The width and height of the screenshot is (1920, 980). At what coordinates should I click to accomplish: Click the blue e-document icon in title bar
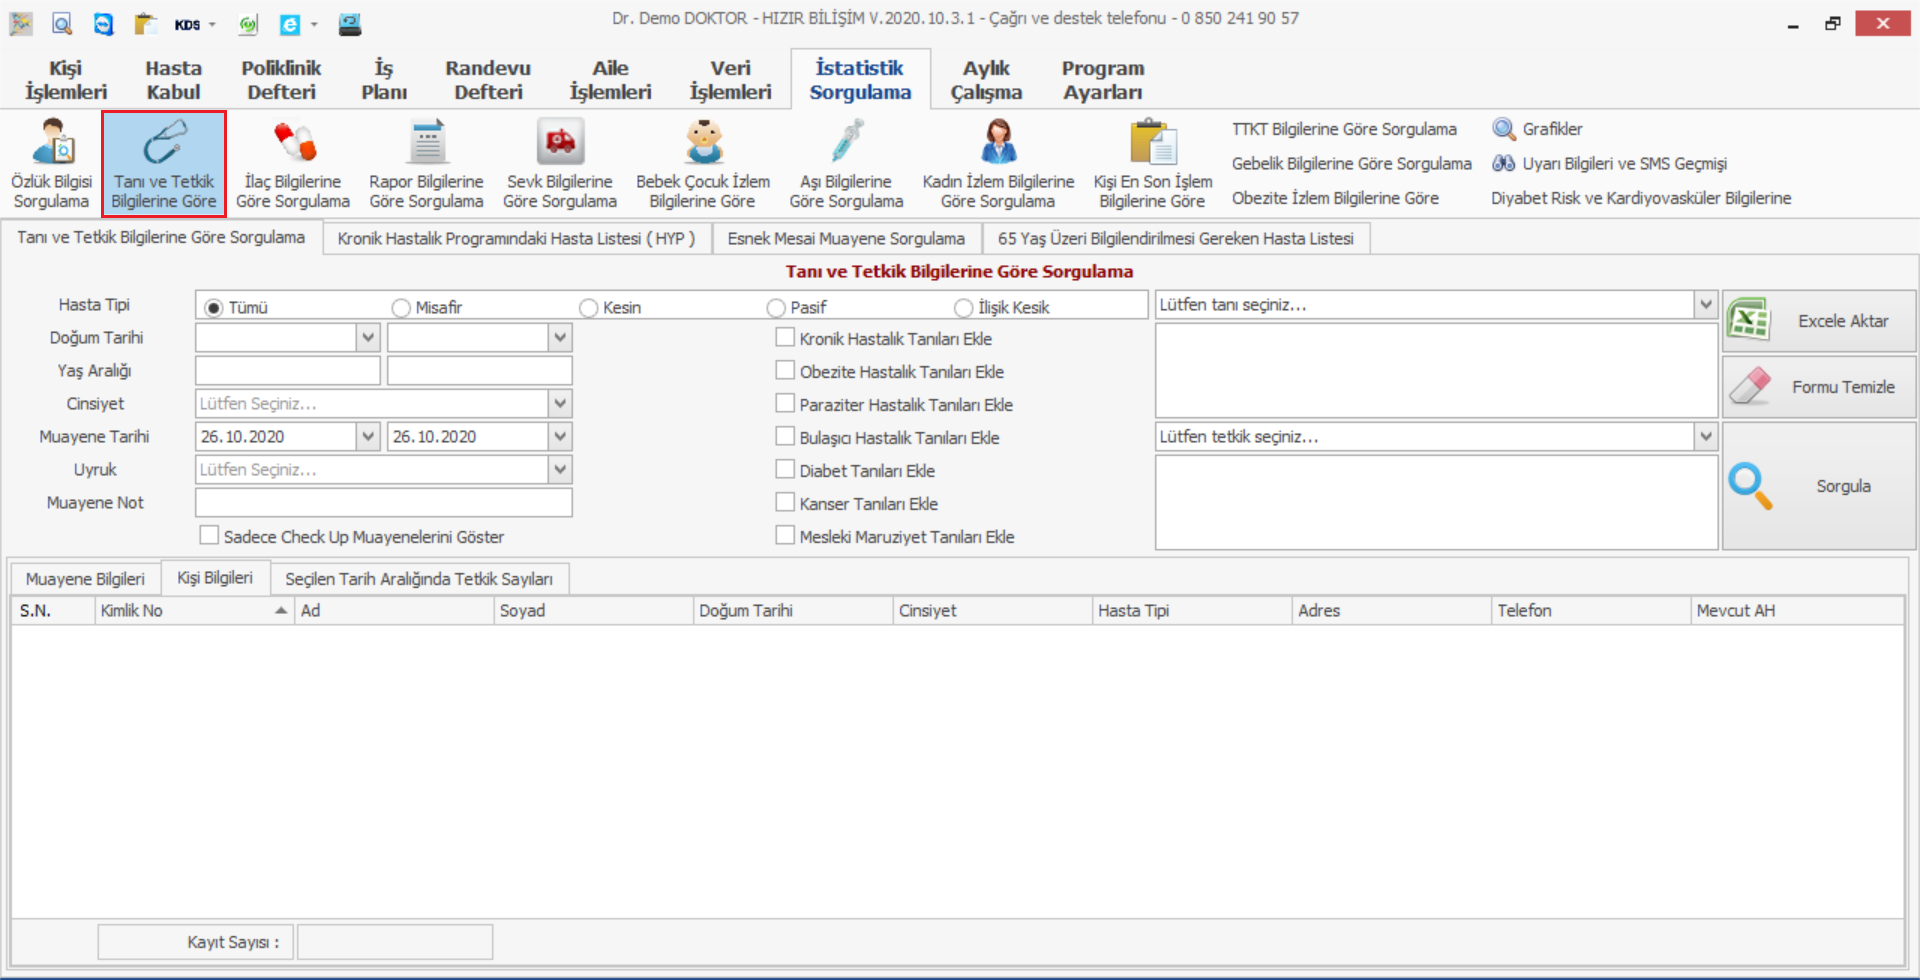pyautogui.click(x=290, y=24)
